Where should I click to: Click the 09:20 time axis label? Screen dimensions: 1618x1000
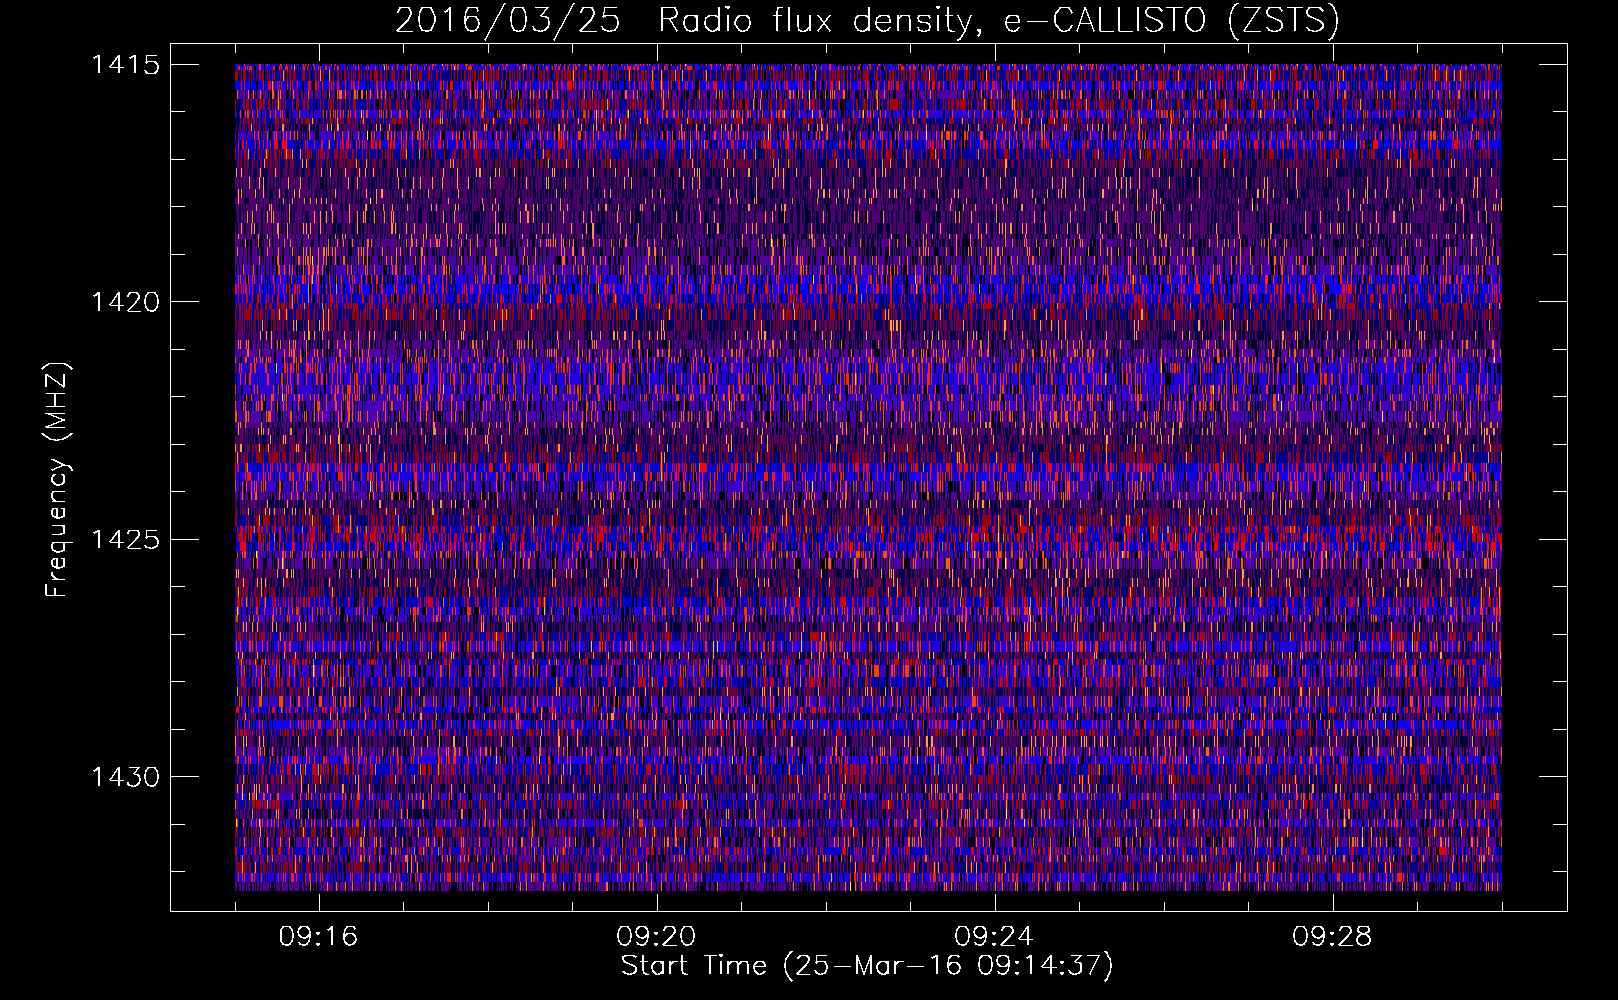(x=656, y=937)
